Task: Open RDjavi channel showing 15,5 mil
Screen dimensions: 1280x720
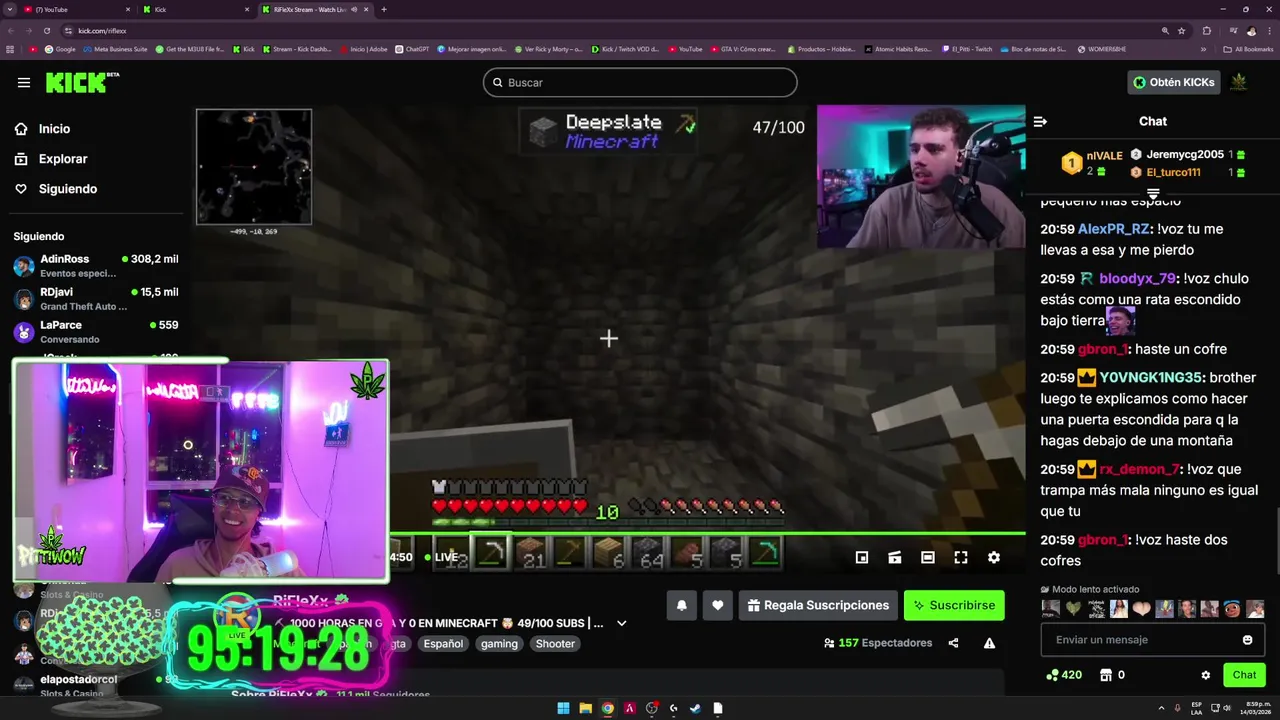Action: tap(96, 298)
